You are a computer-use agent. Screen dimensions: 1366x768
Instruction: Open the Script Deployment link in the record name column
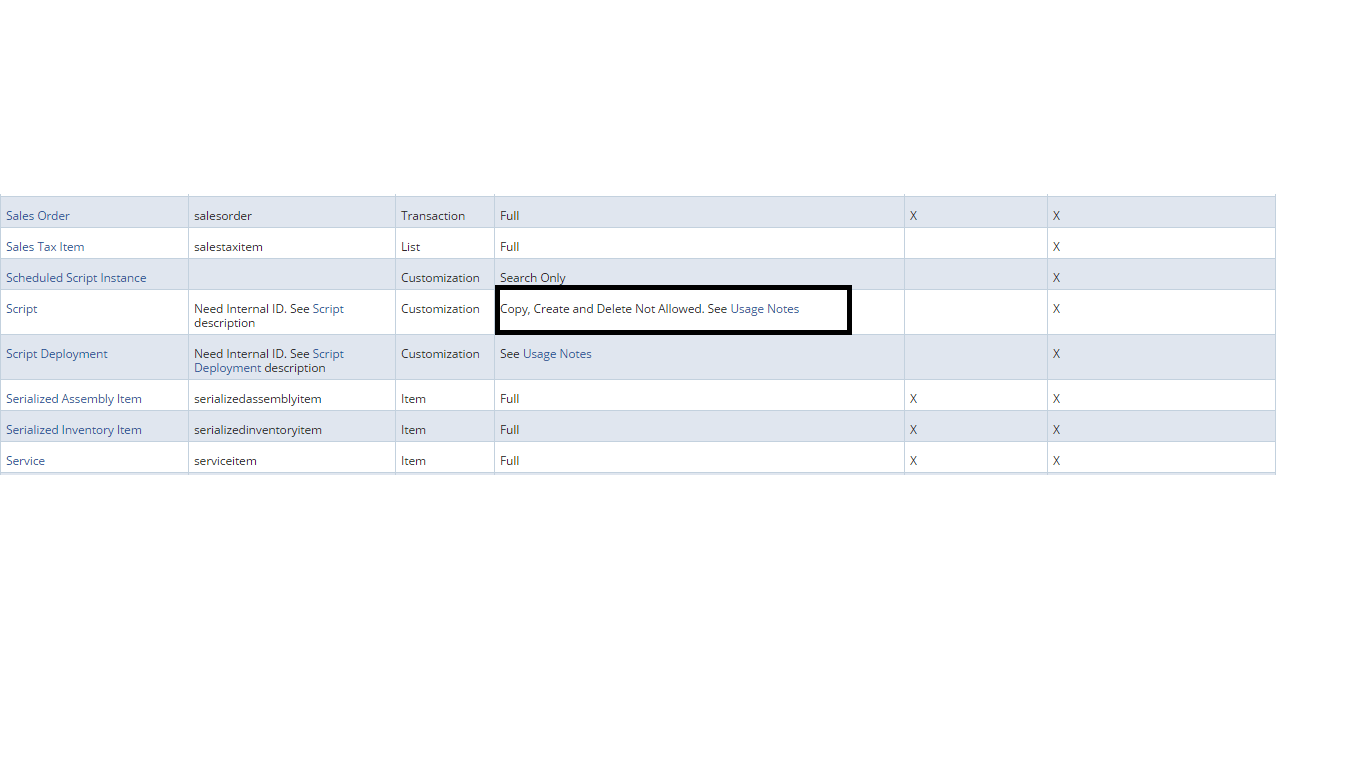[57, 354]
